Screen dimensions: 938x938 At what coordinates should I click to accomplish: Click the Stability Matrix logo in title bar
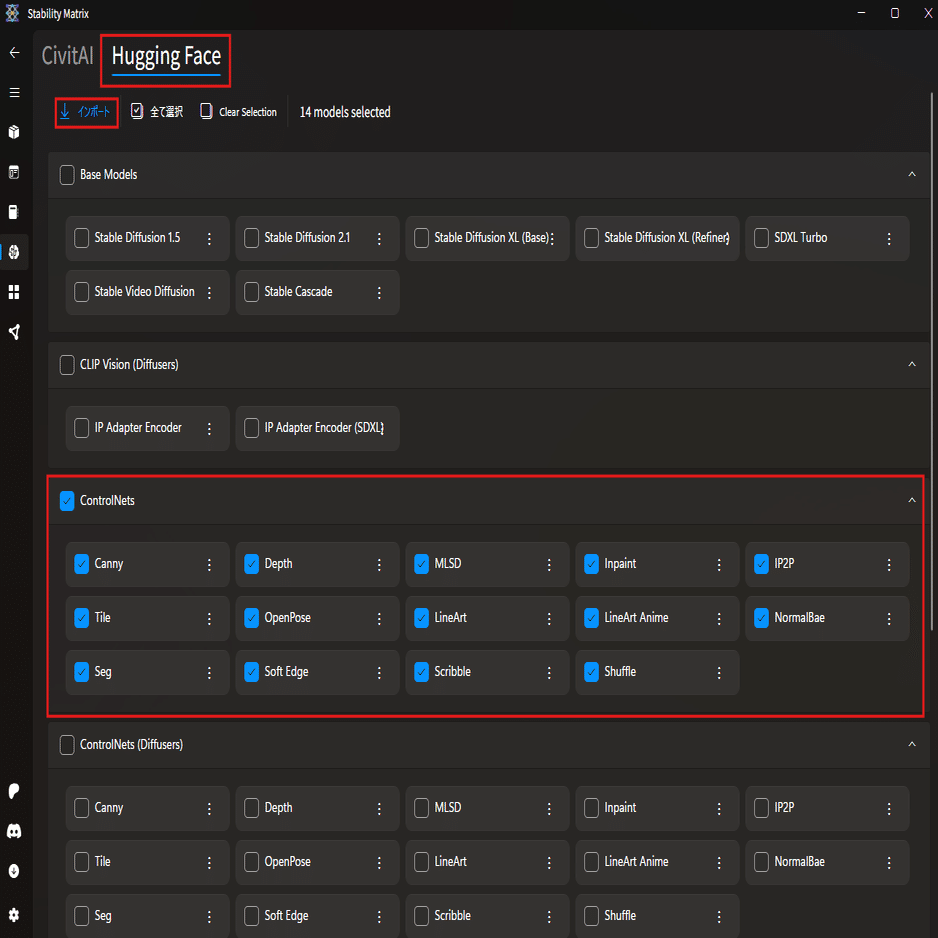coord(12,13)
